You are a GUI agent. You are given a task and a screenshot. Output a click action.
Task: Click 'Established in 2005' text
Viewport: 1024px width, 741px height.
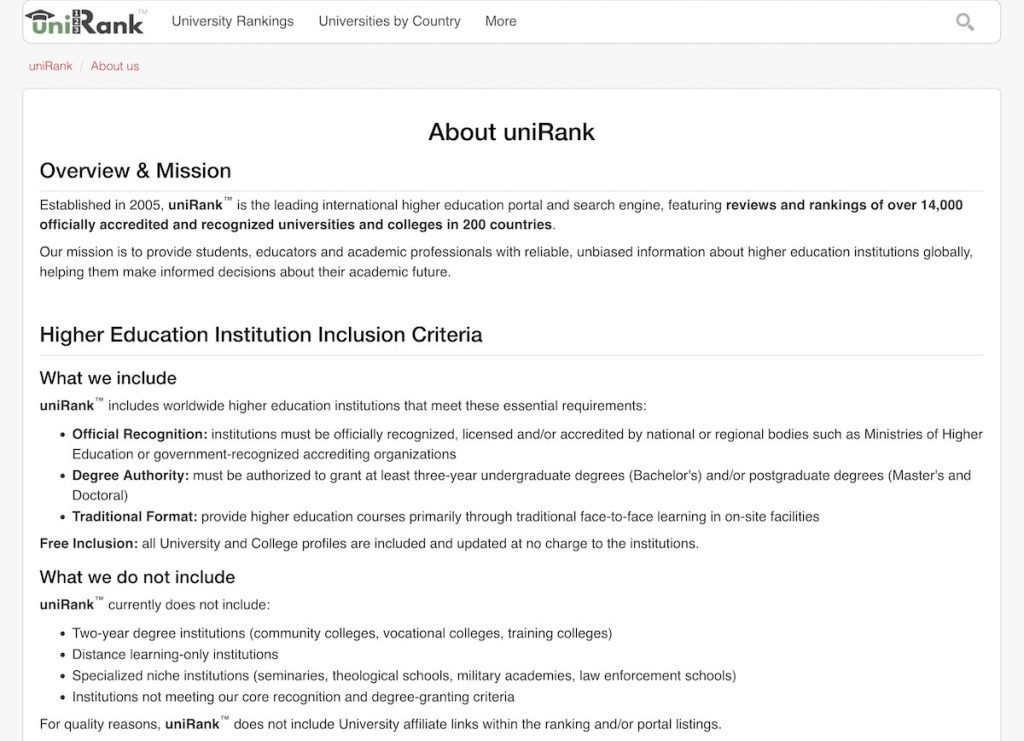click(102, 205)
